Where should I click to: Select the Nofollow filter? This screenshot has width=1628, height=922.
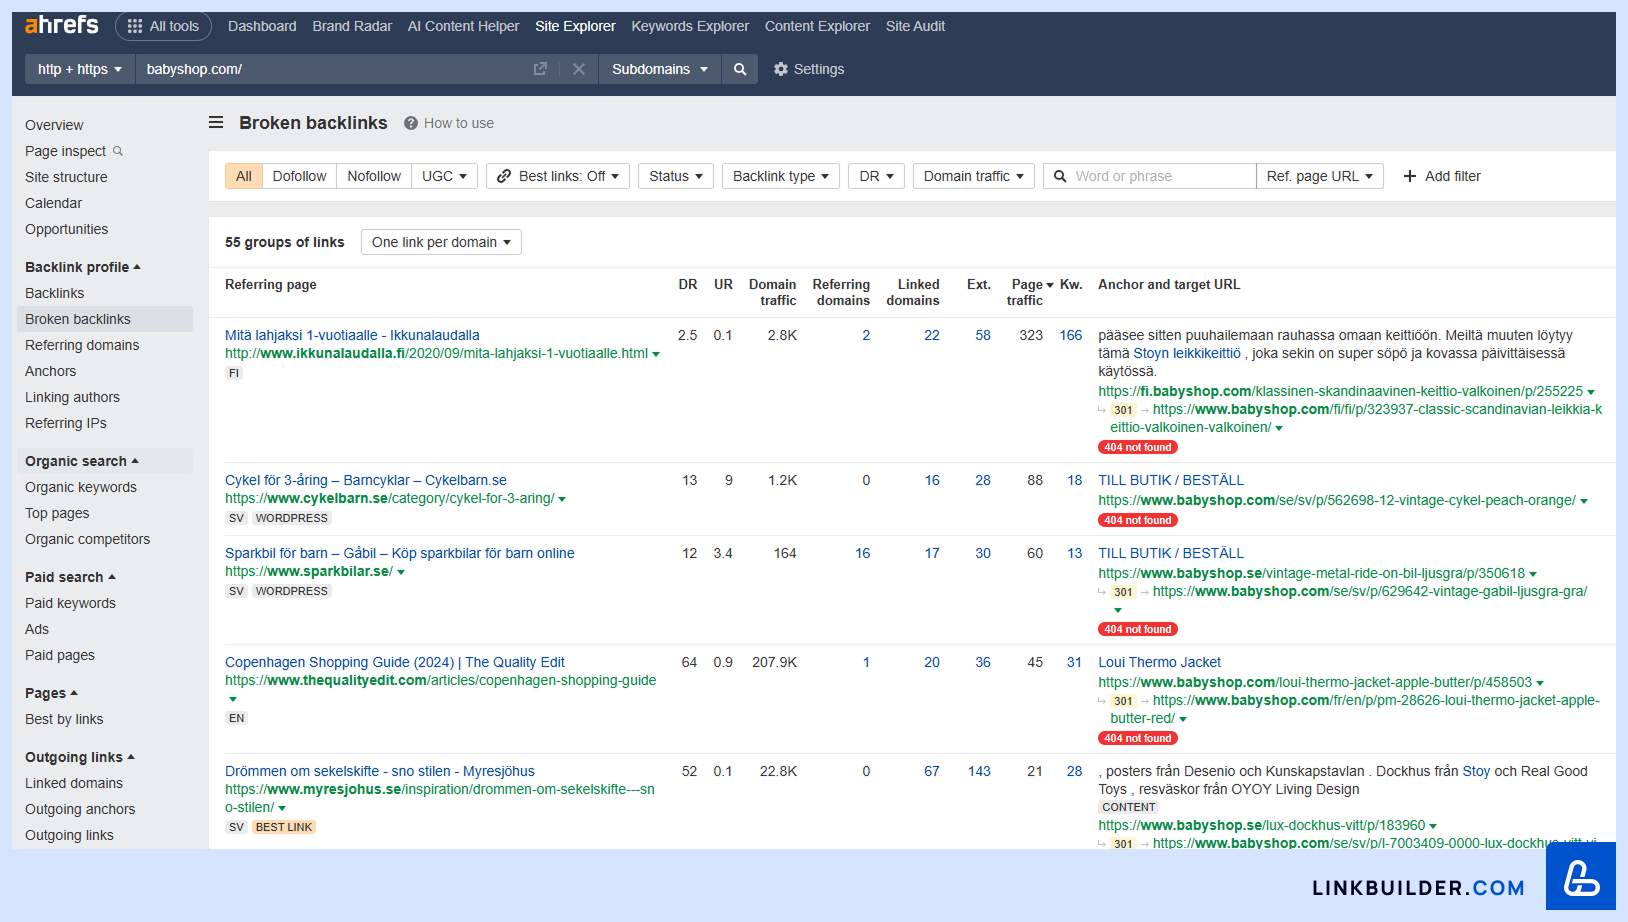(374, 176)
